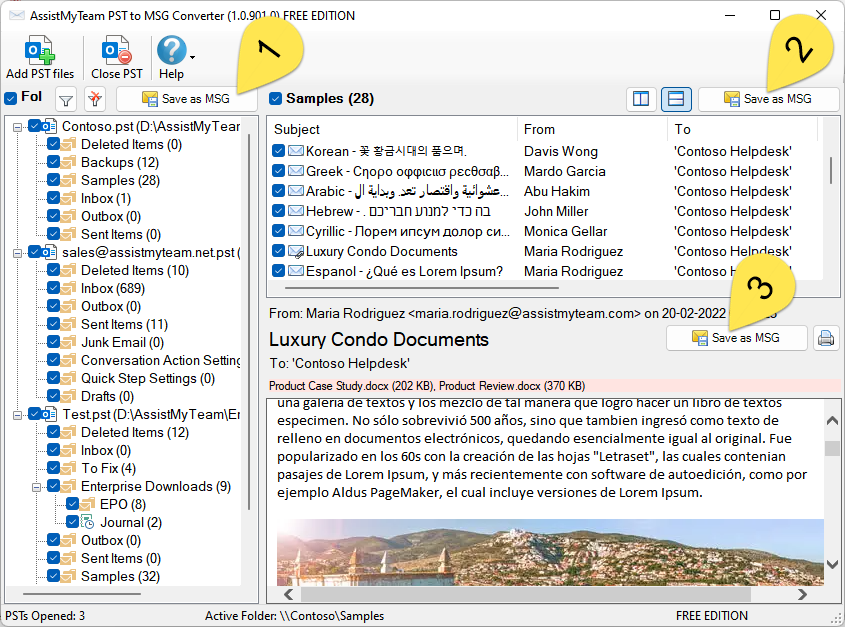Image resolution: width=845 pixels, height=627 pixels.
Task: Click the sales@assistmyteam.net.pst file icon
Action: coord(49,252)
